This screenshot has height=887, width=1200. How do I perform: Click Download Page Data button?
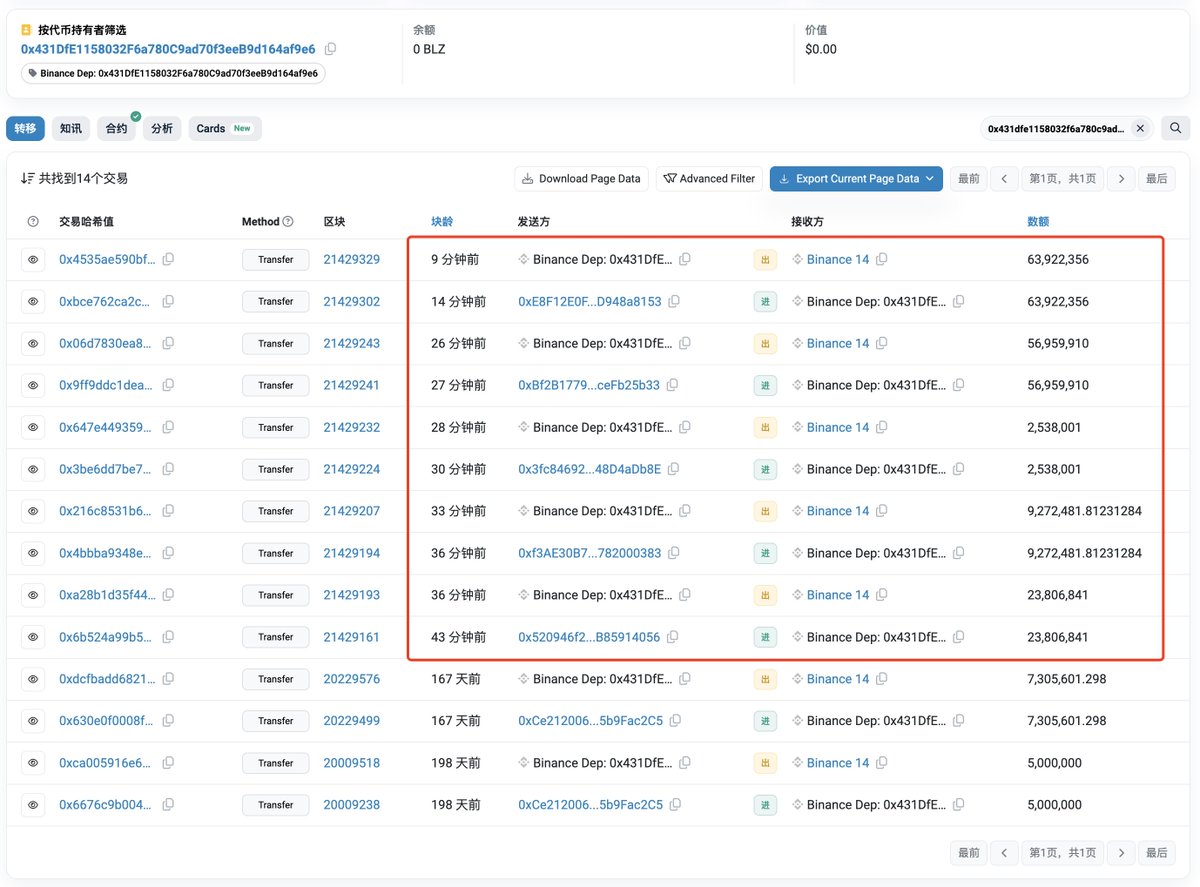[x=581, y=178]
